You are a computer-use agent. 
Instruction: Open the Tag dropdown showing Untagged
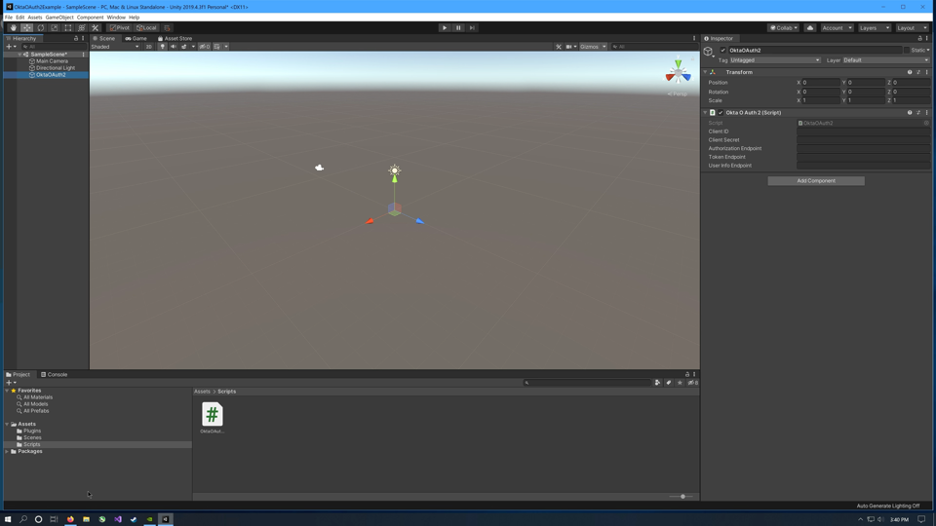[x=775, y=60]
